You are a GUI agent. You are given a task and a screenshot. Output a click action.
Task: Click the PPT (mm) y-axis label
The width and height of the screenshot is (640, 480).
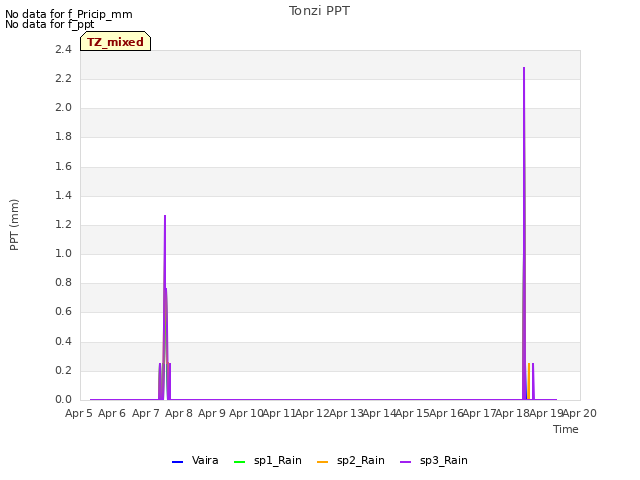pos(14,224)
